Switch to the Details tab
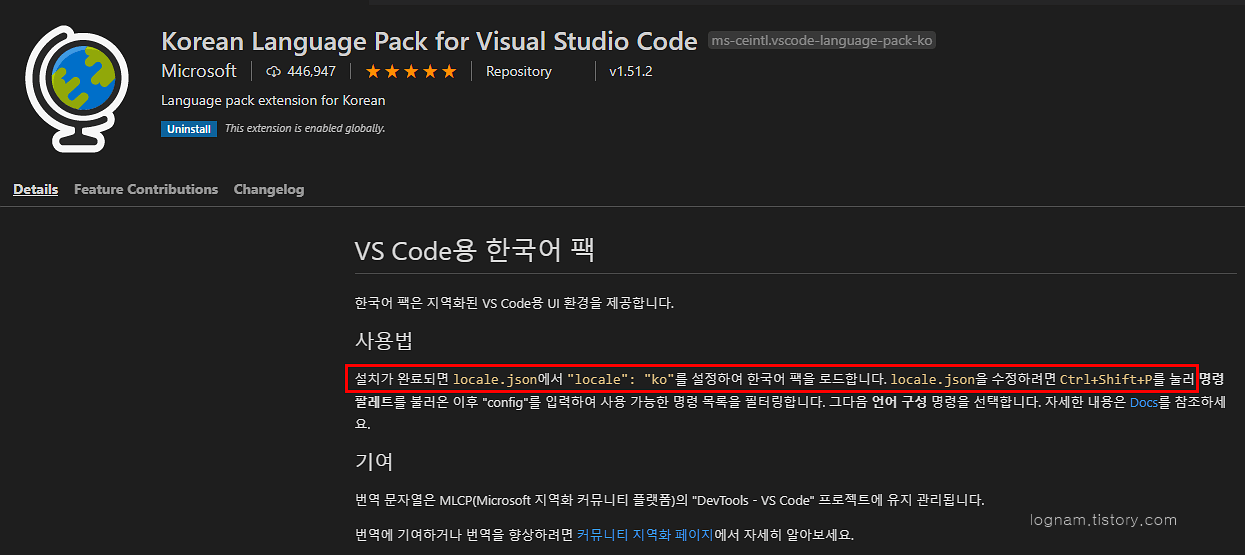Image resolution: width=1245 pixels, height=555 pixels. click(36, 189)
